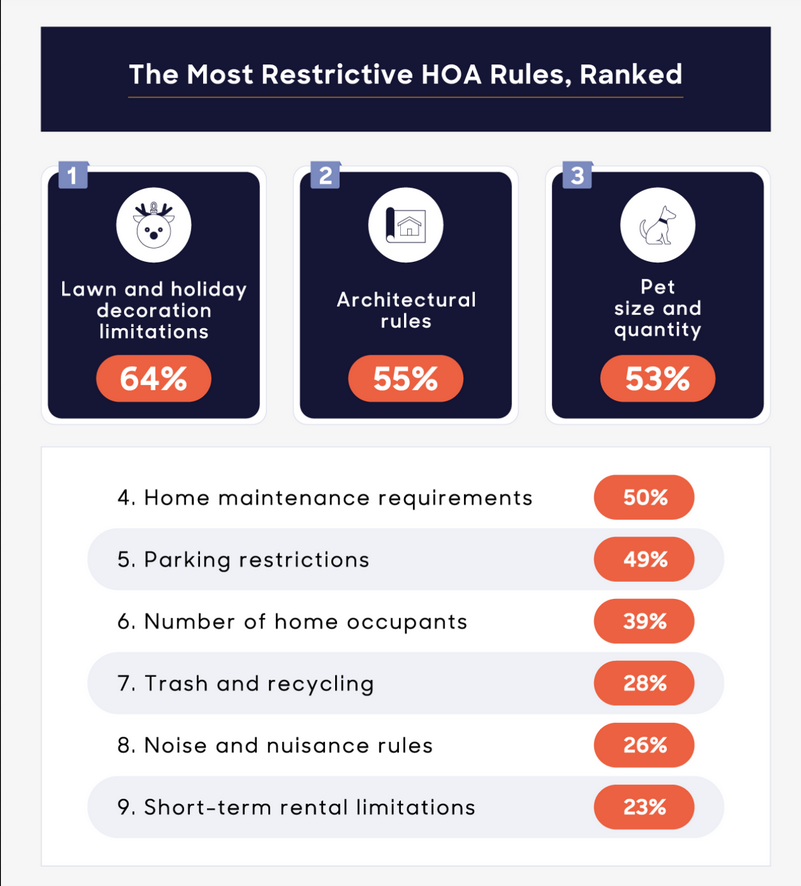
Task: Click the sitting dog icon
Action: [658, 225]
